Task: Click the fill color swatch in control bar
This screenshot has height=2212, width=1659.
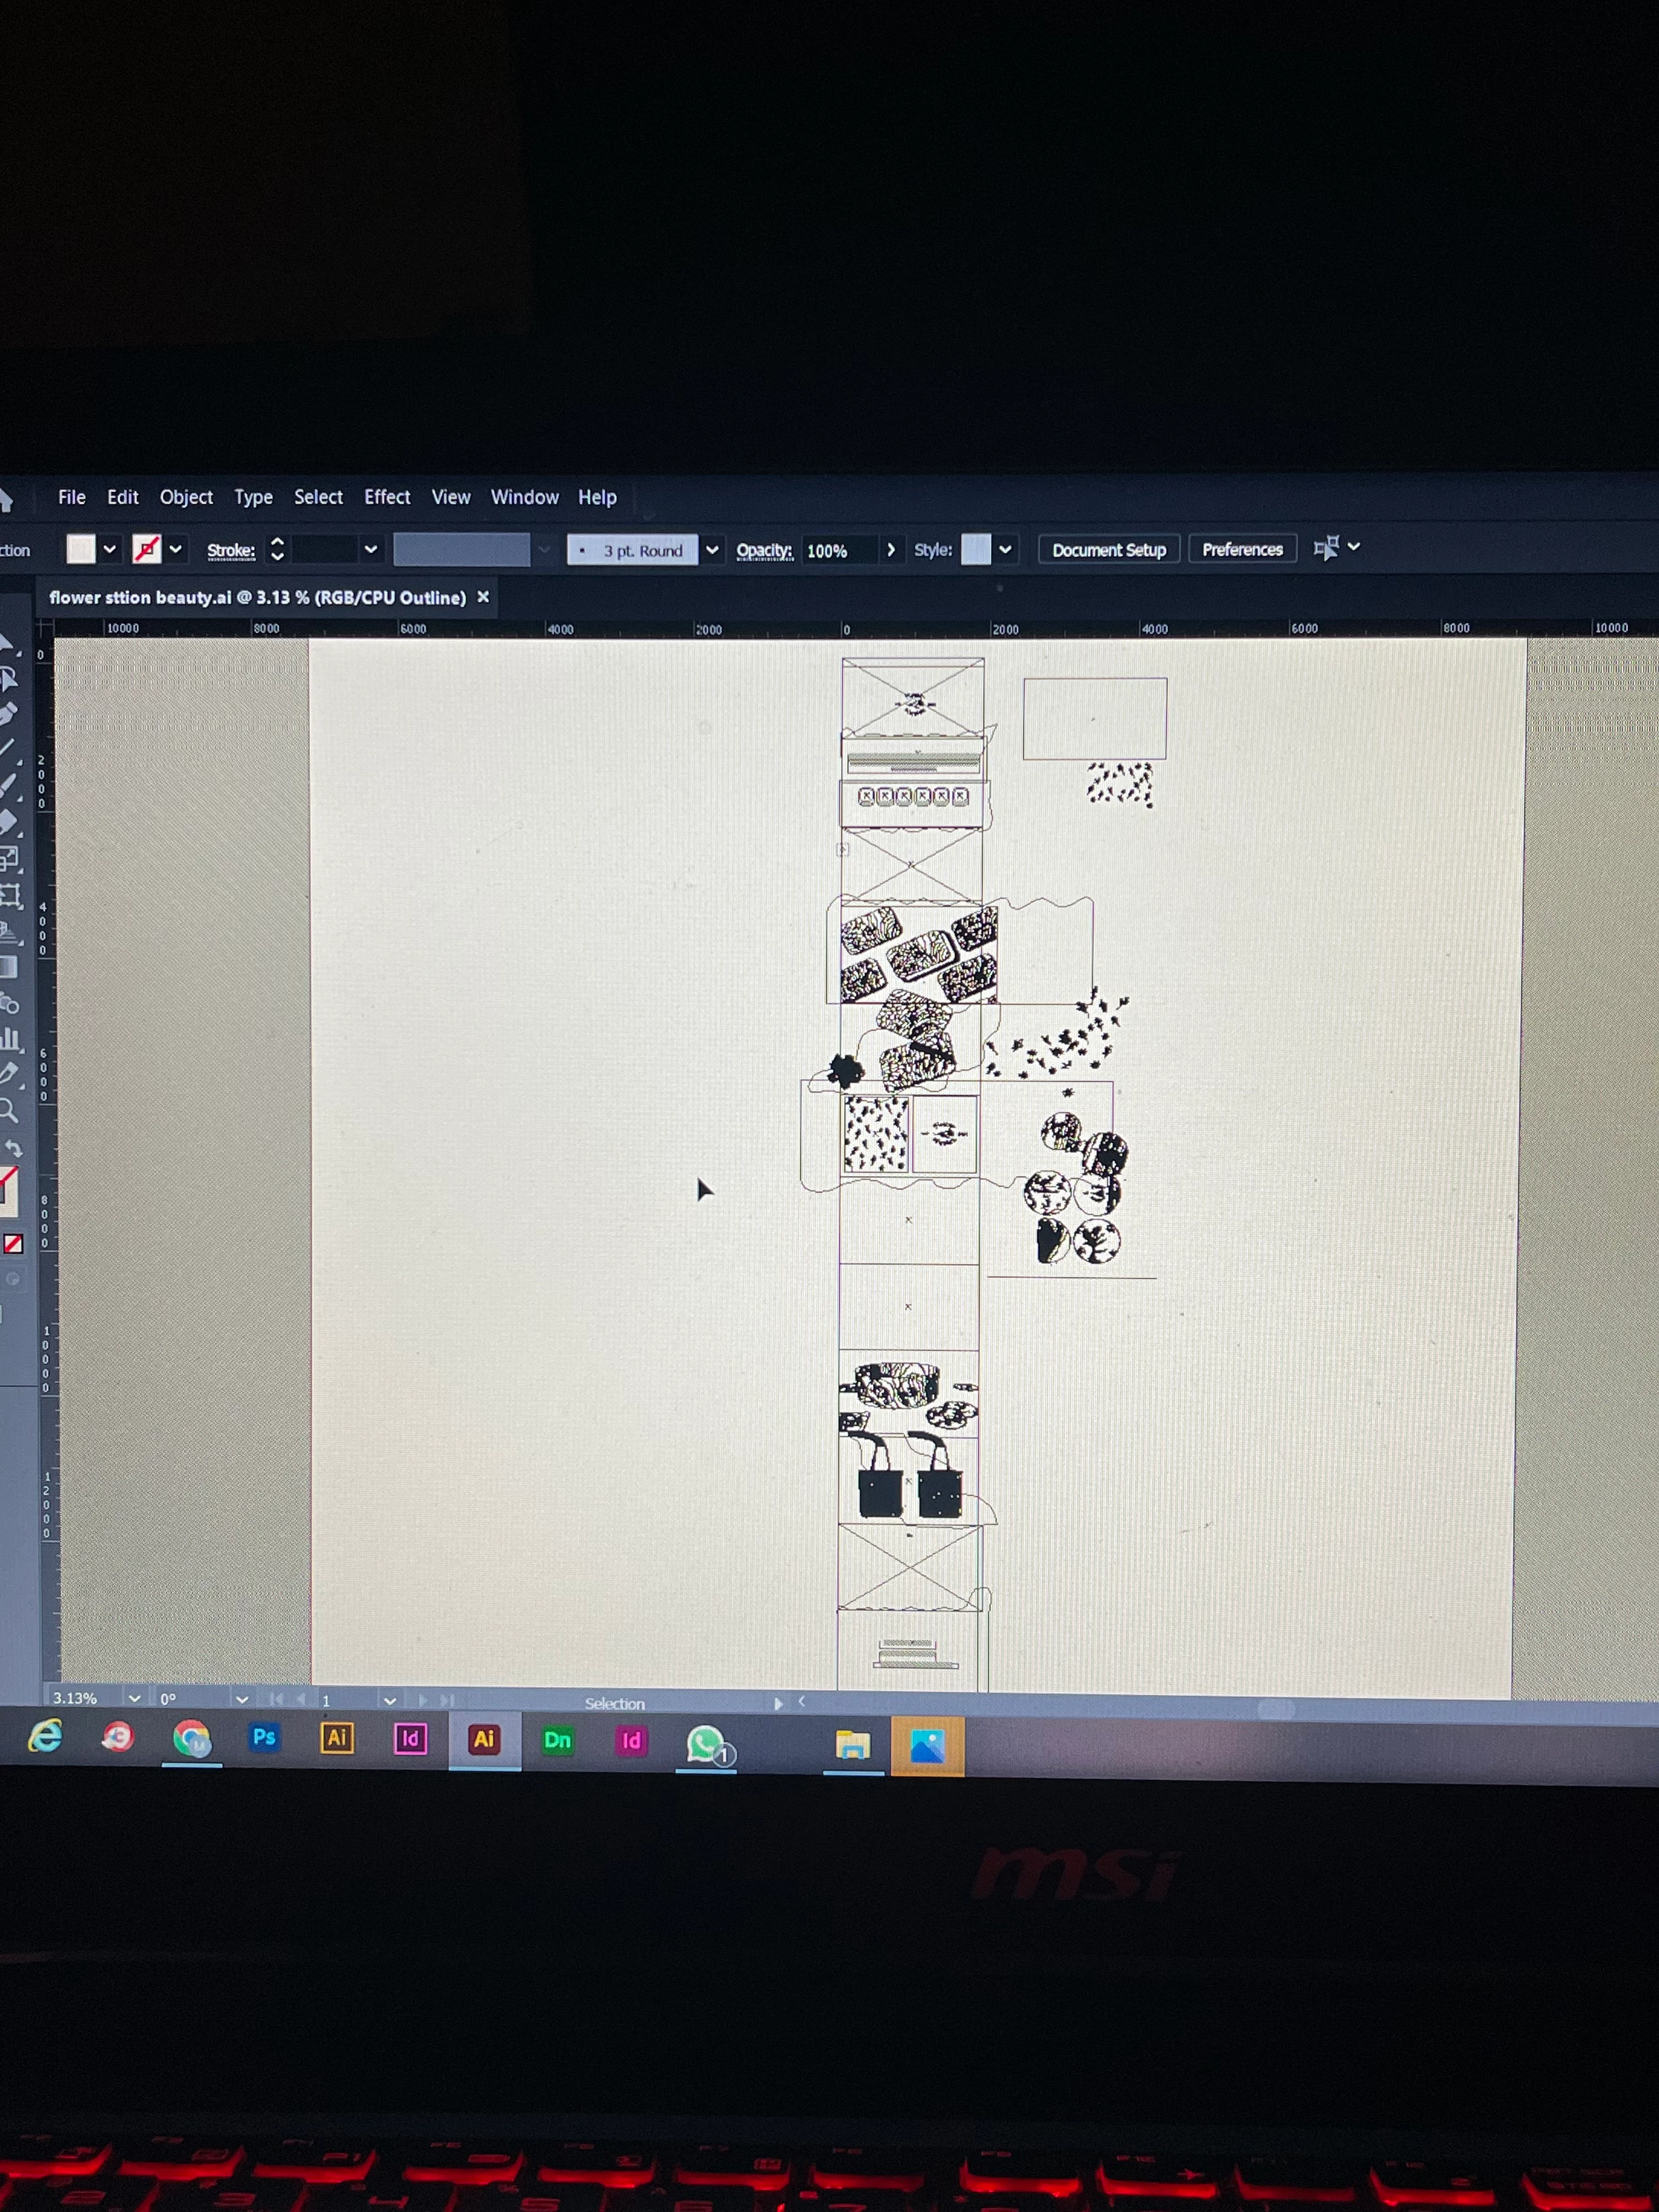Action: point(81,549)
